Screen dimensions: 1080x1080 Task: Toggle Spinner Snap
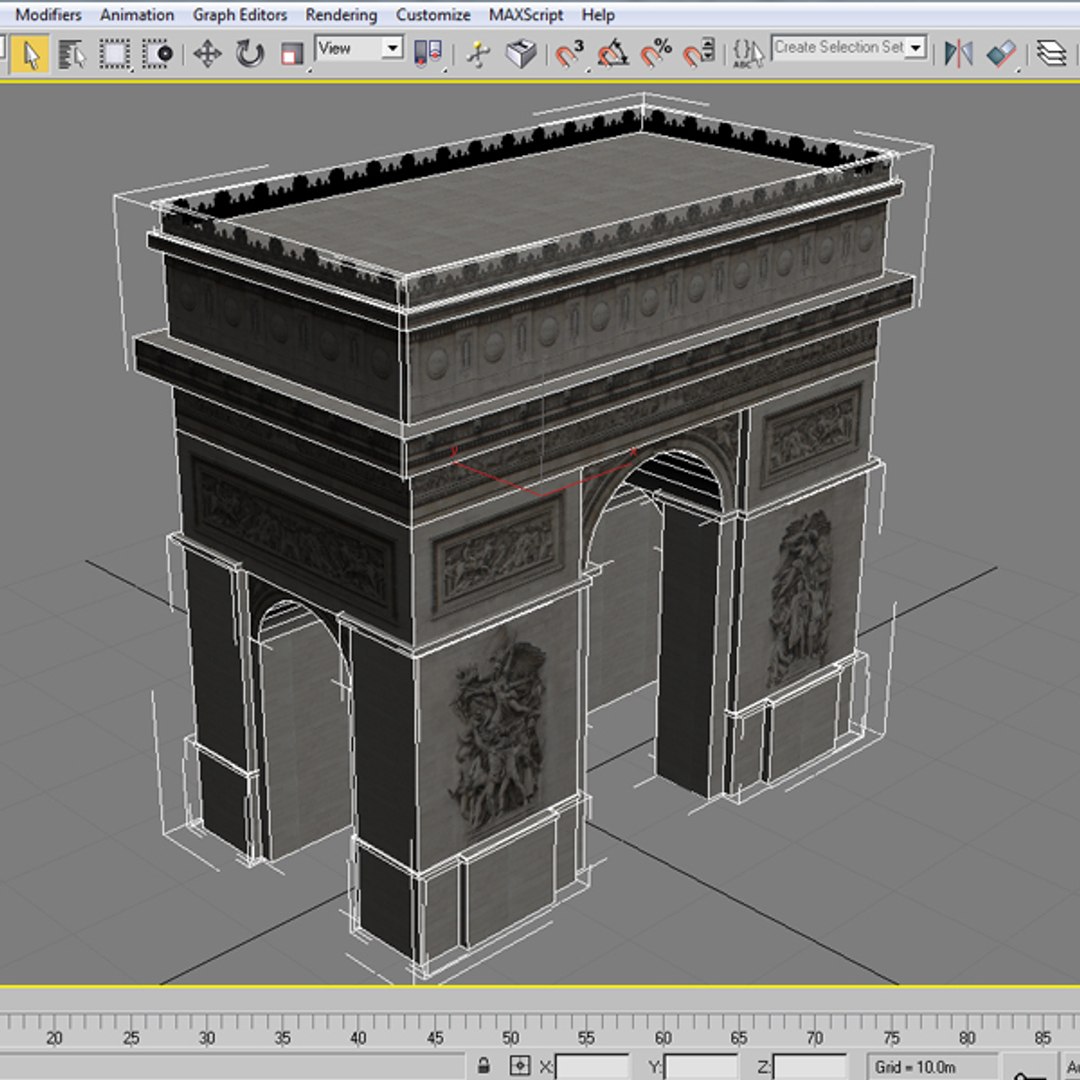point(698,54)
